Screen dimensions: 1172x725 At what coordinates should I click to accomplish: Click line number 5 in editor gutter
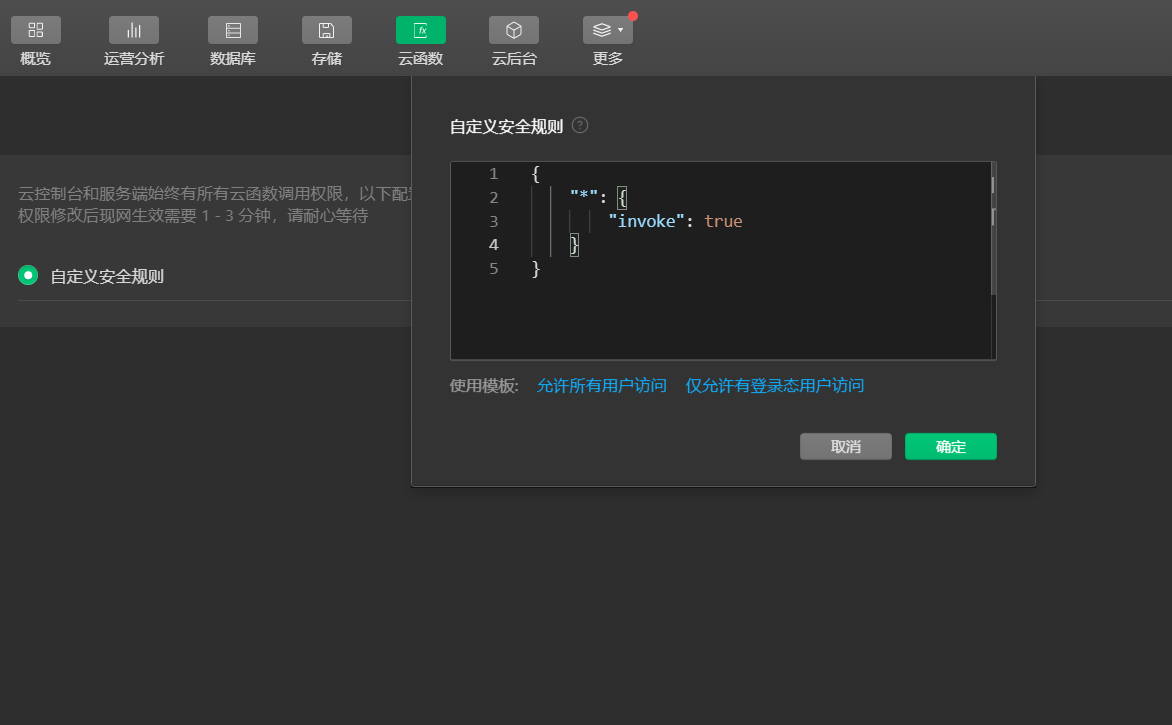[493, 269]
